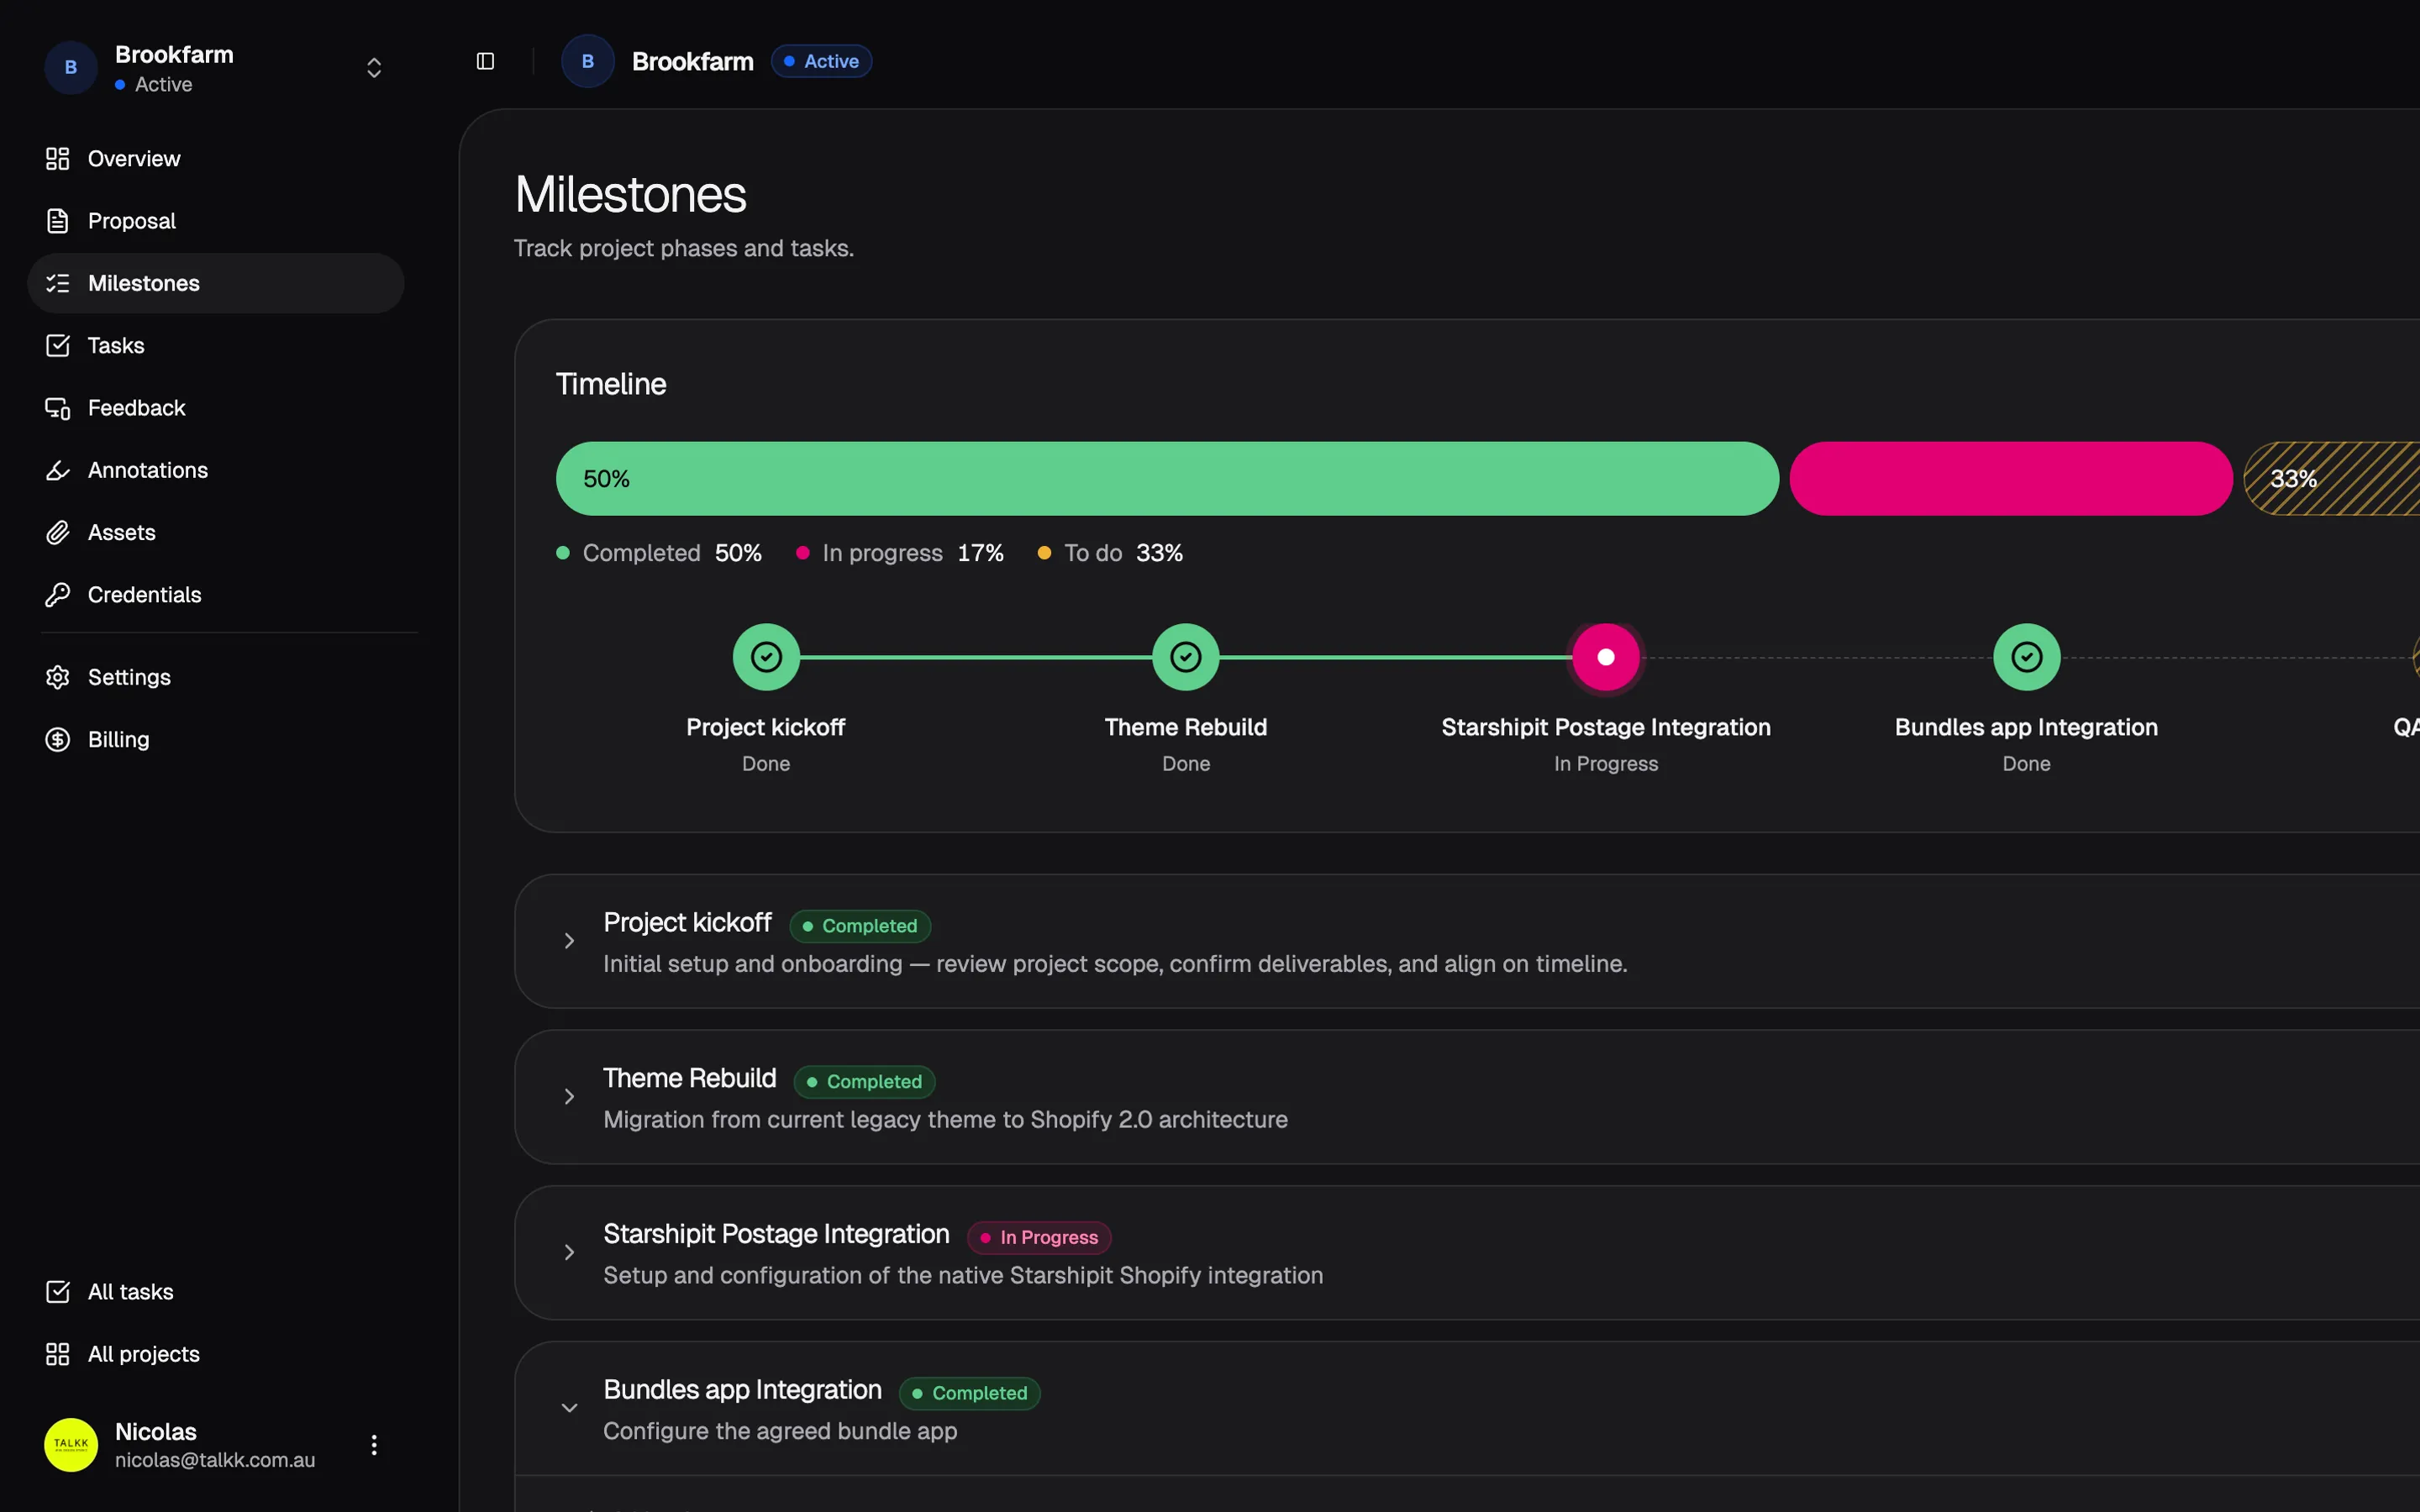This screenshot has width=2420, height=1512.
Task: Click the Feedback chat icon
Action: click(58, 408)
